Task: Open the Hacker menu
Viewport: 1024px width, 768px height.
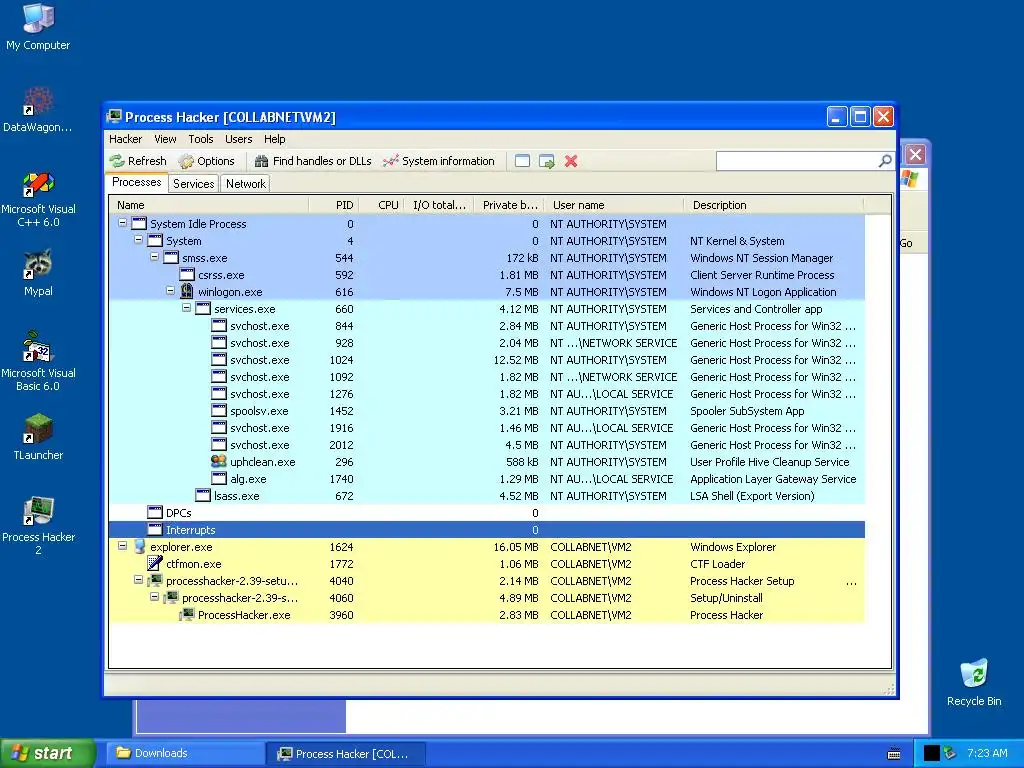Action: tap(125, 139)
